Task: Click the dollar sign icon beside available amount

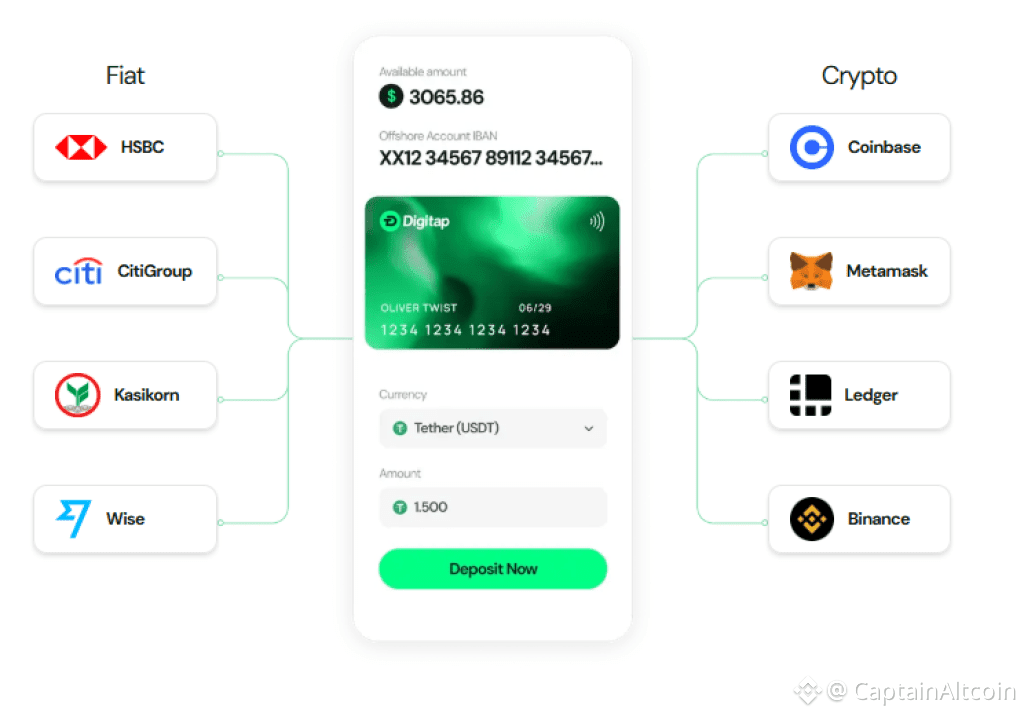Action: pos(391,97)
